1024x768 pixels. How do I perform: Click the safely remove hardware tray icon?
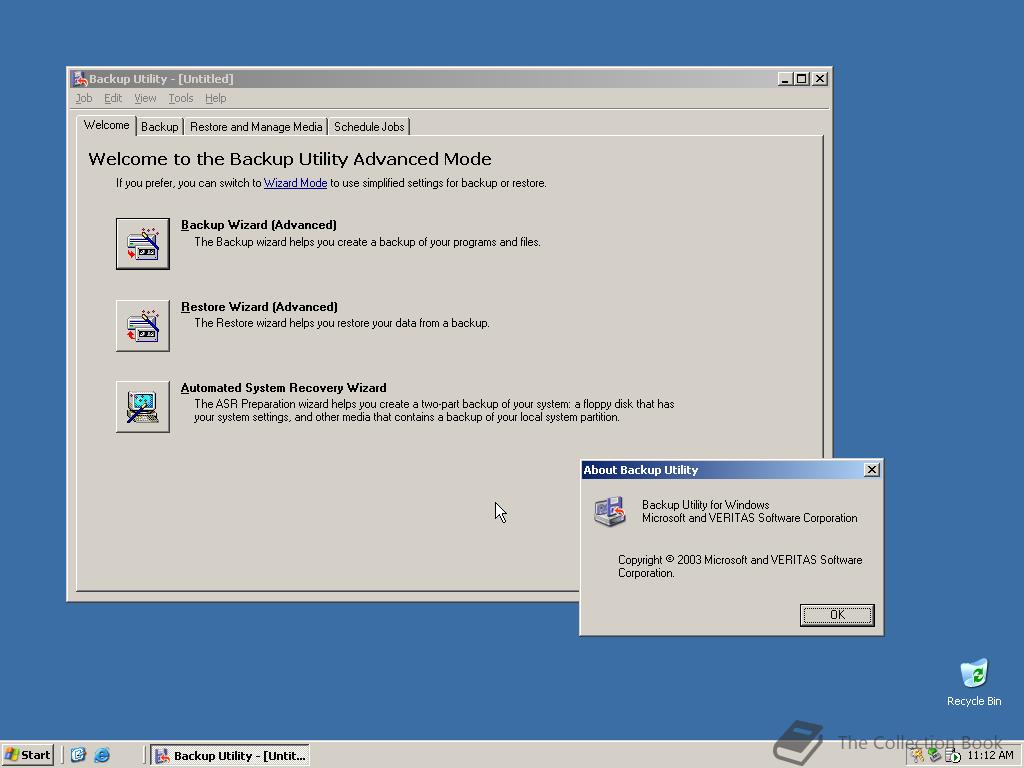(x=935, y=756)
